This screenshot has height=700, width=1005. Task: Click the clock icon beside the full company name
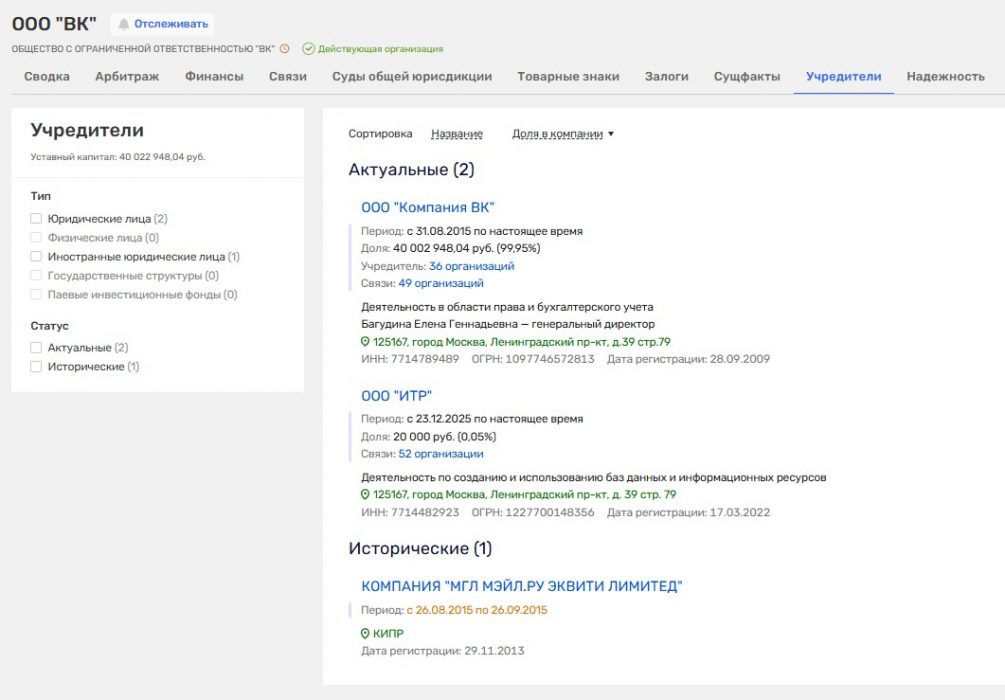[x=285, y=48]
